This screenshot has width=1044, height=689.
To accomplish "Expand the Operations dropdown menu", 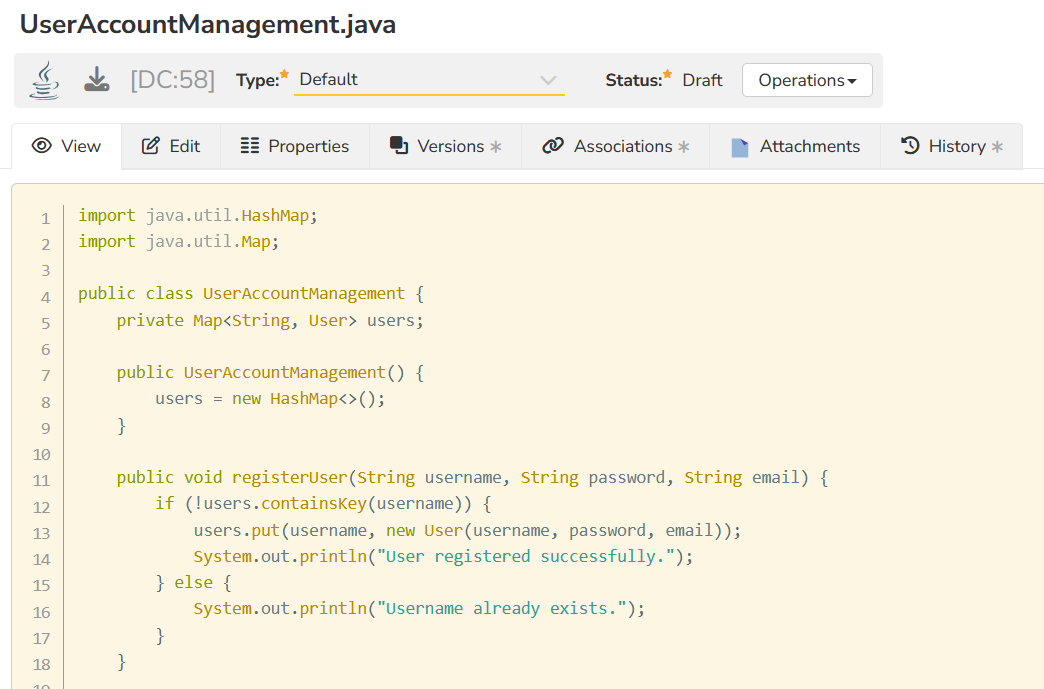I will (806, 80).
